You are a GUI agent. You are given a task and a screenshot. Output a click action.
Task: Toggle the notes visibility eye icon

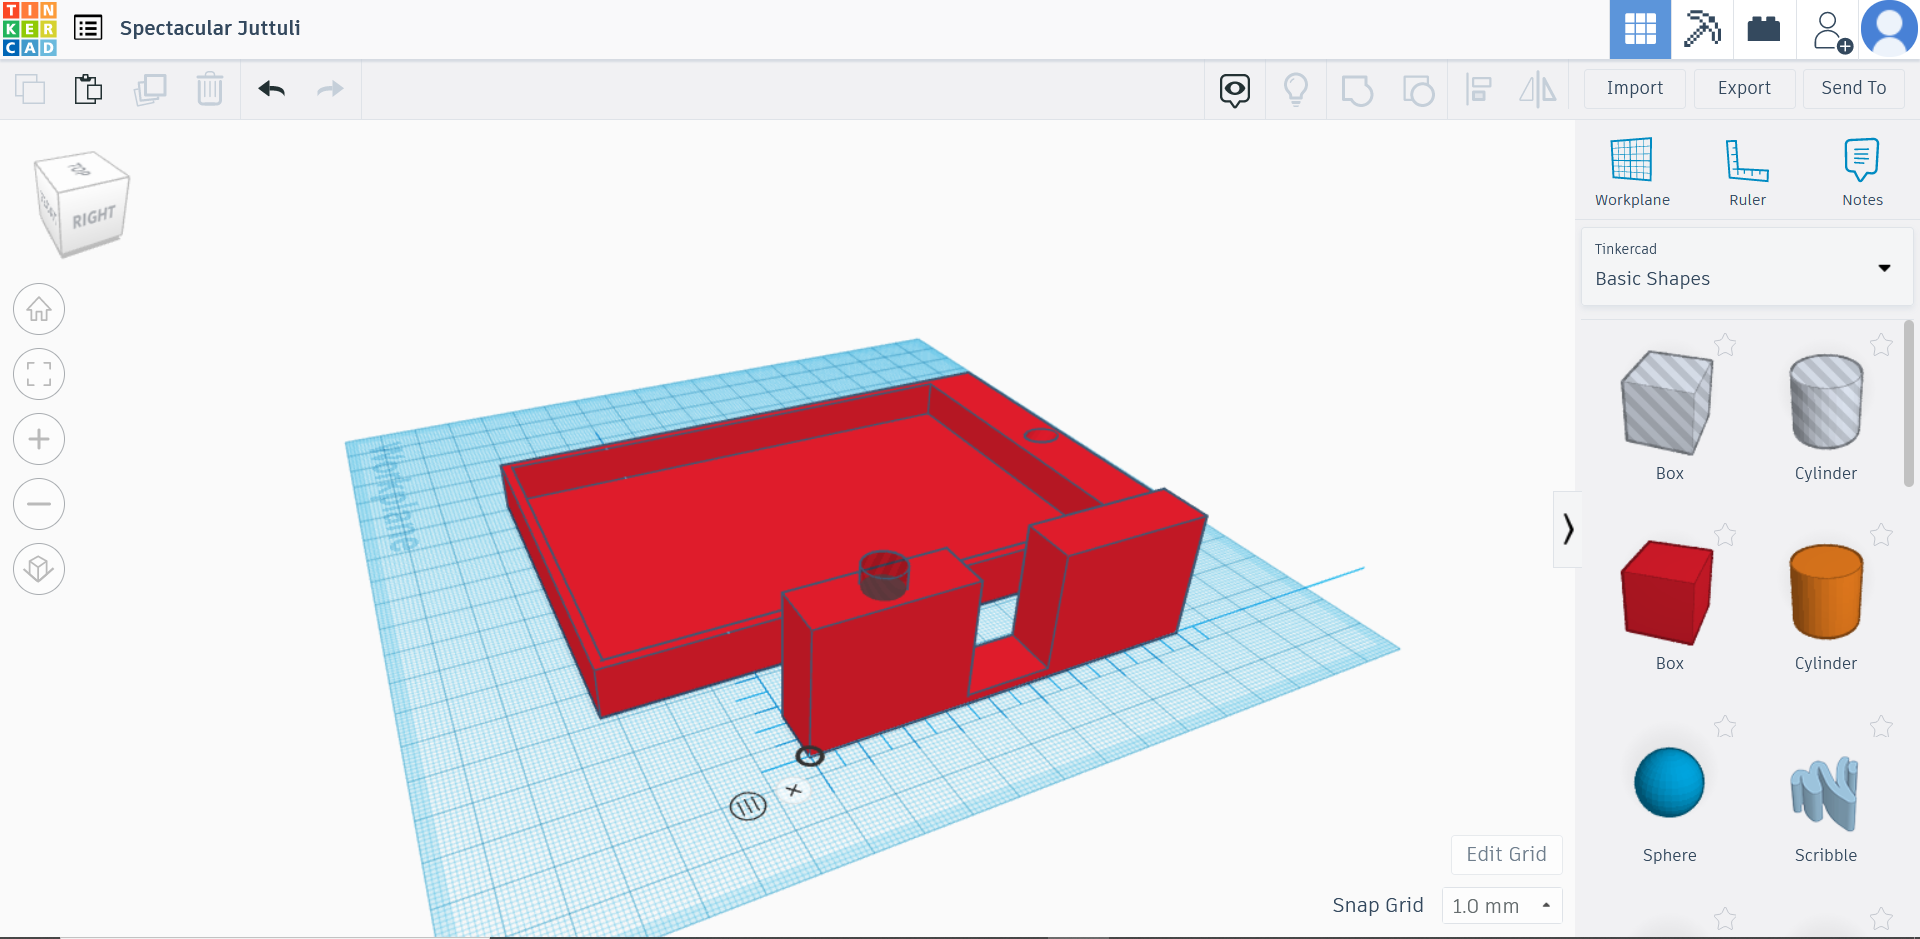(x=1235, y=90)
